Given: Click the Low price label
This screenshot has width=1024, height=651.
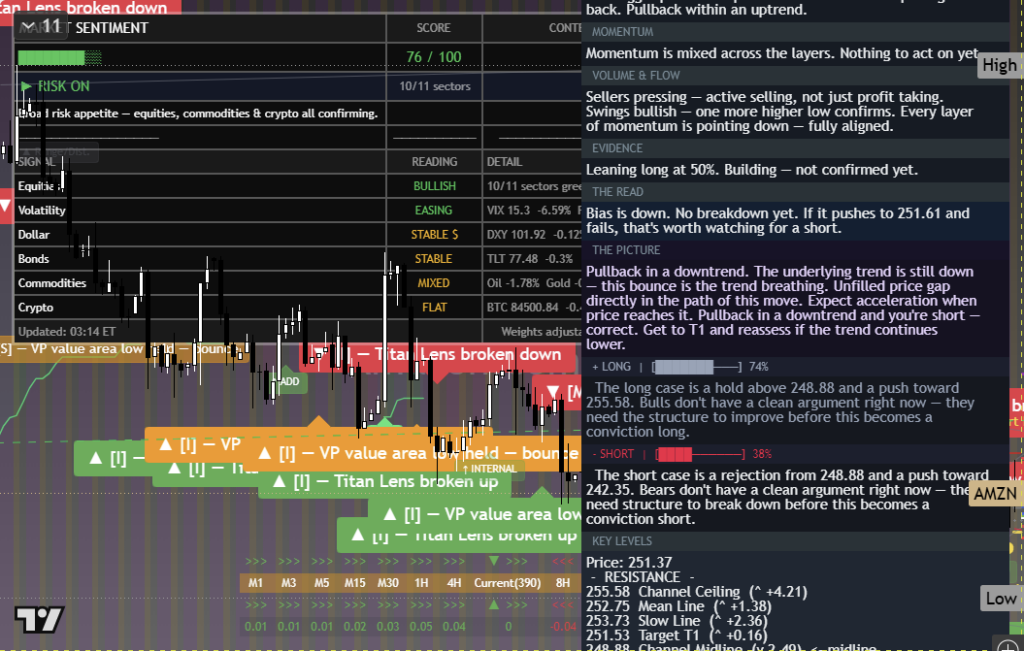Looking at the screenshot, I should pos(1000,599).
